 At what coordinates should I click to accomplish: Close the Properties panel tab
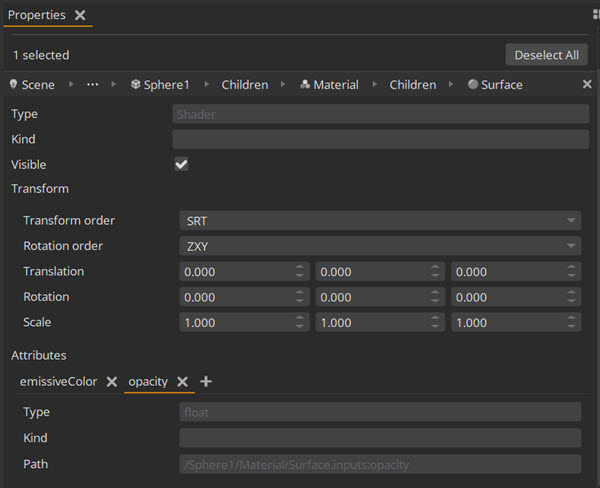click(x=80, y=15)
